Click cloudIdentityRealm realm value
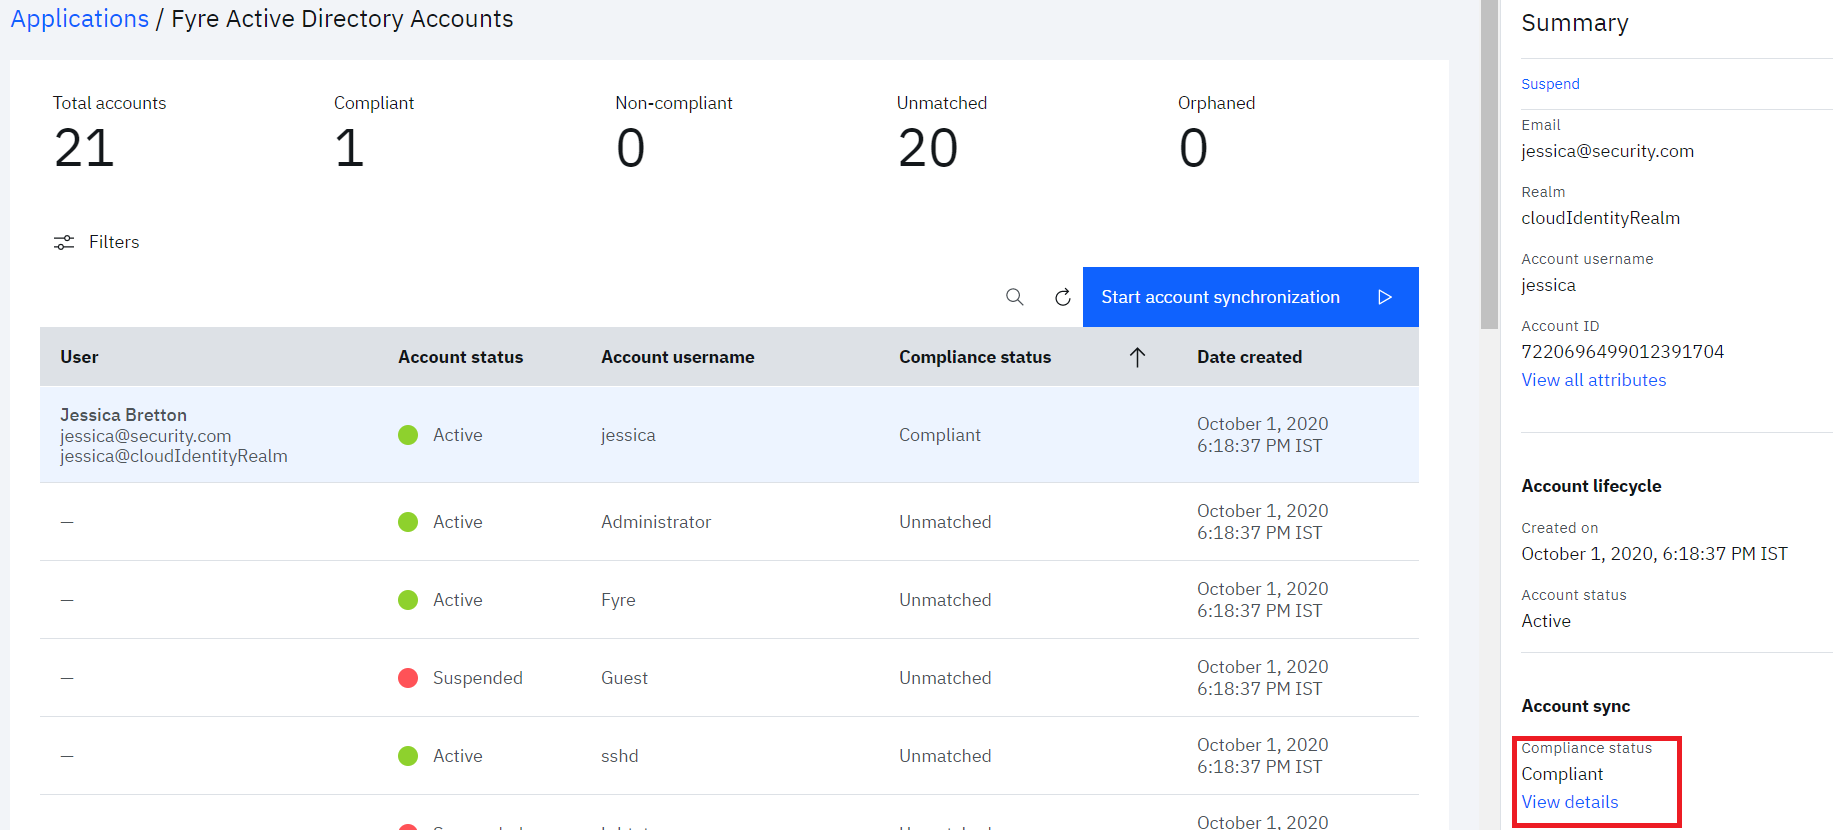 click(1600, 218)
